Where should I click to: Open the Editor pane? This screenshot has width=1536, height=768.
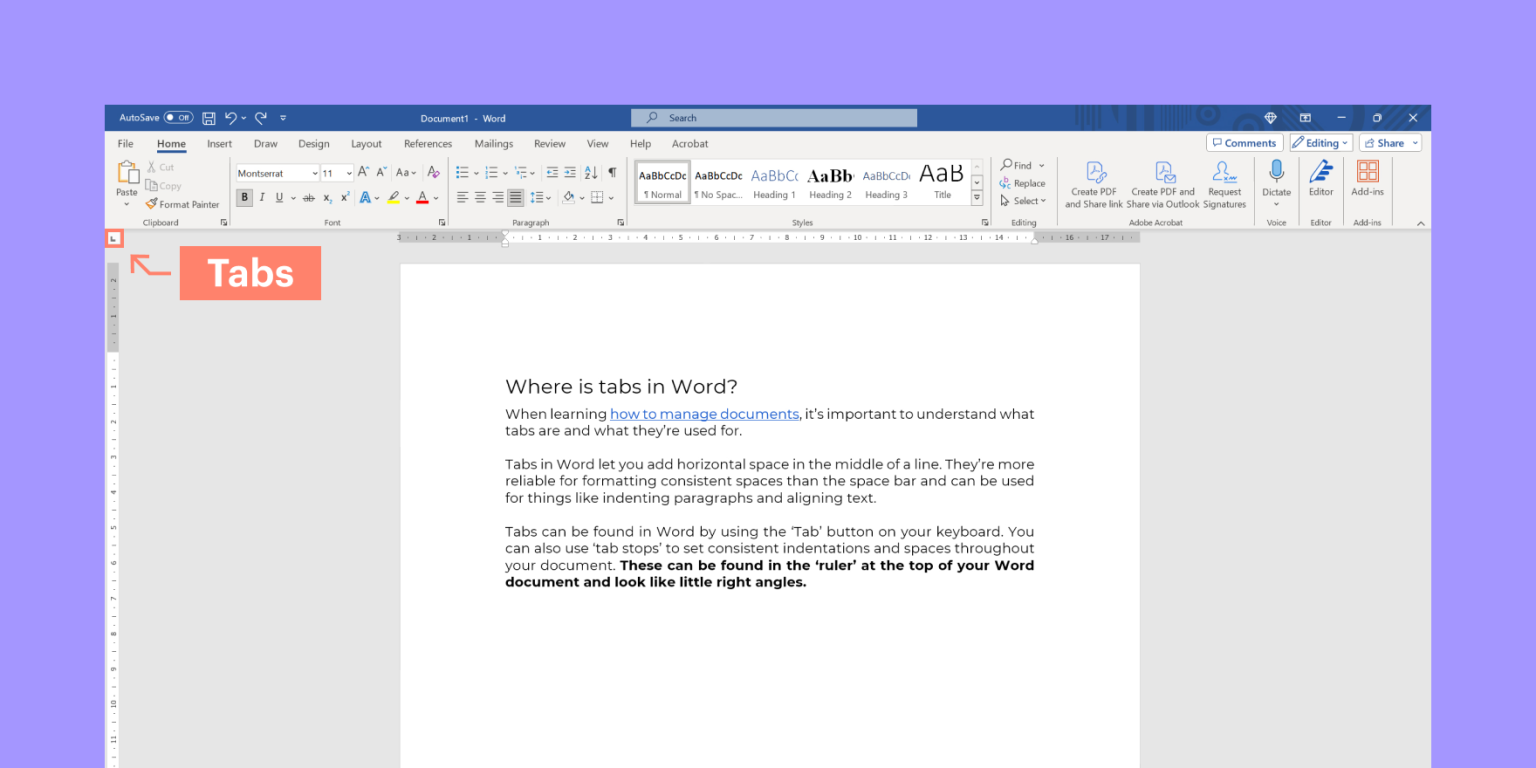[x=1320, y=180]
